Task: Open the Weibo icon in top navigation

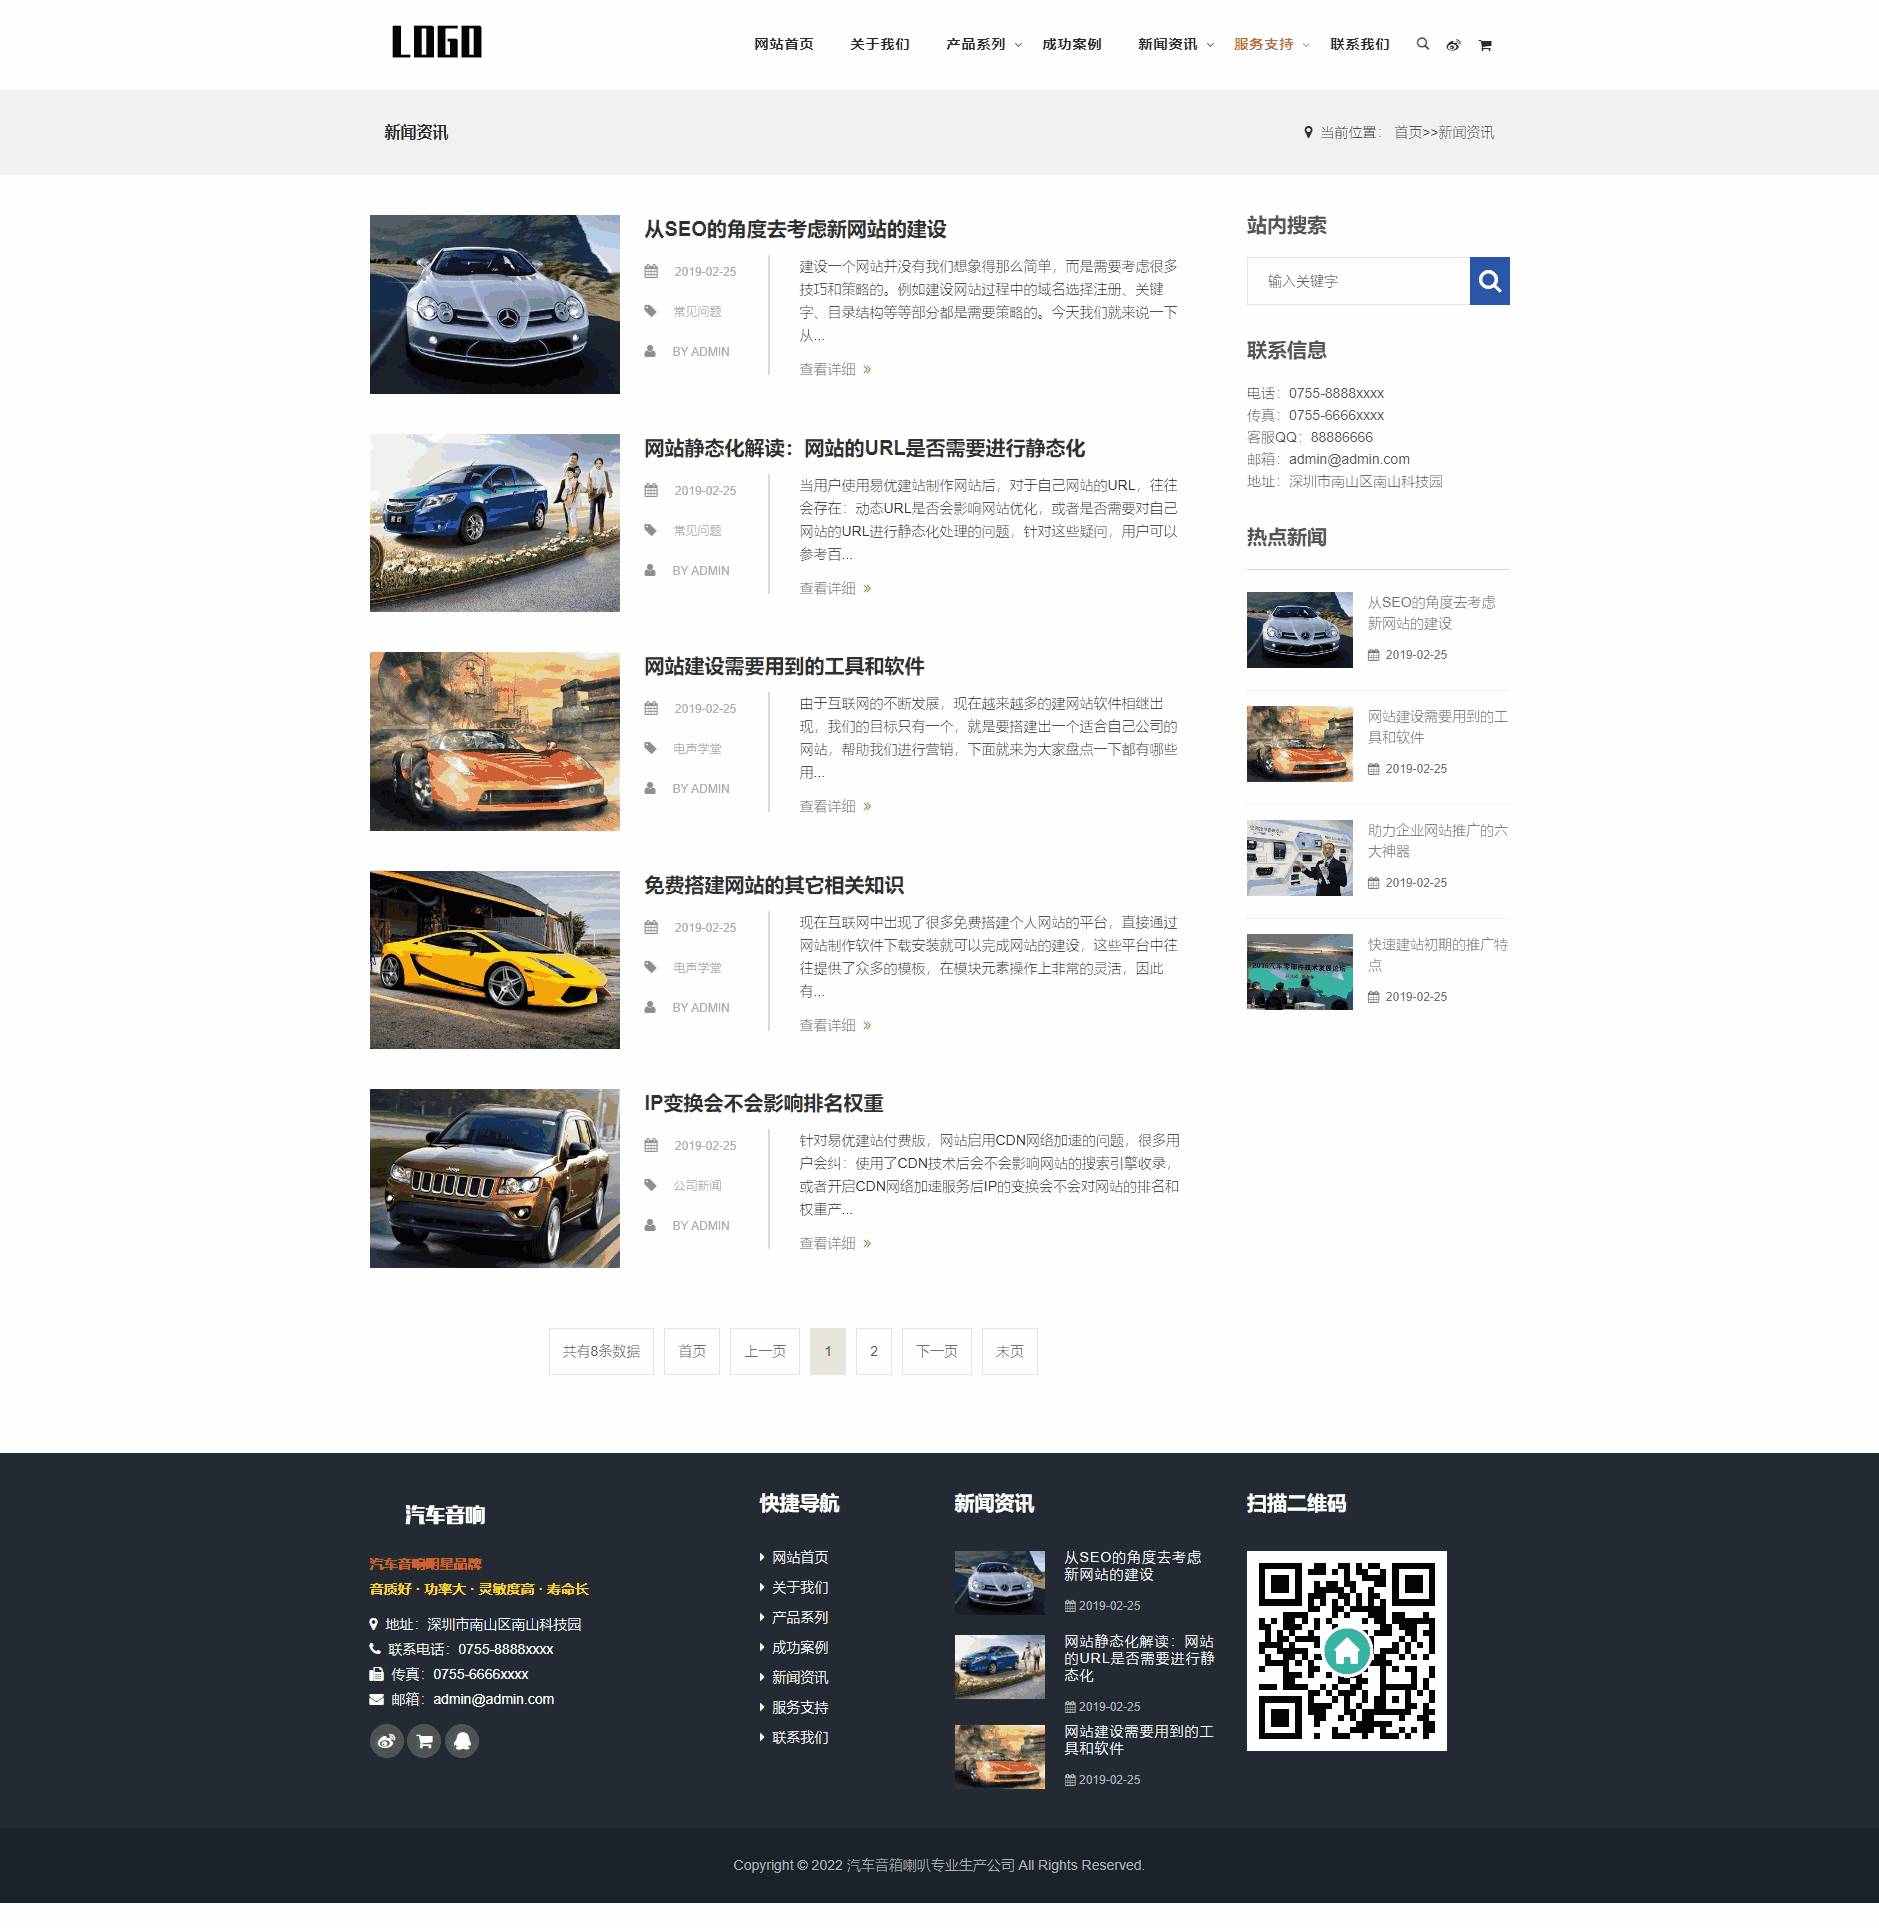Action: coord(1453,45)
